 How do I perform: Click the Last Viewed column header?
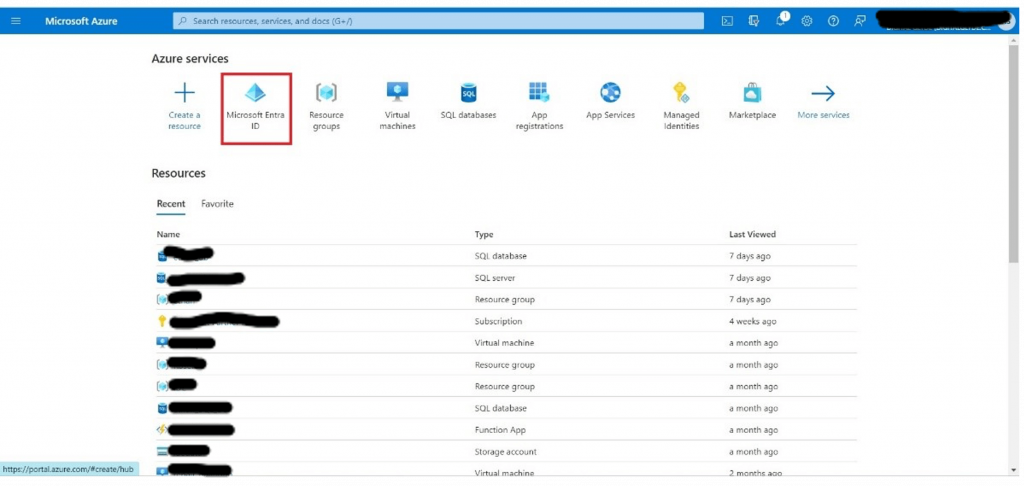752,234
